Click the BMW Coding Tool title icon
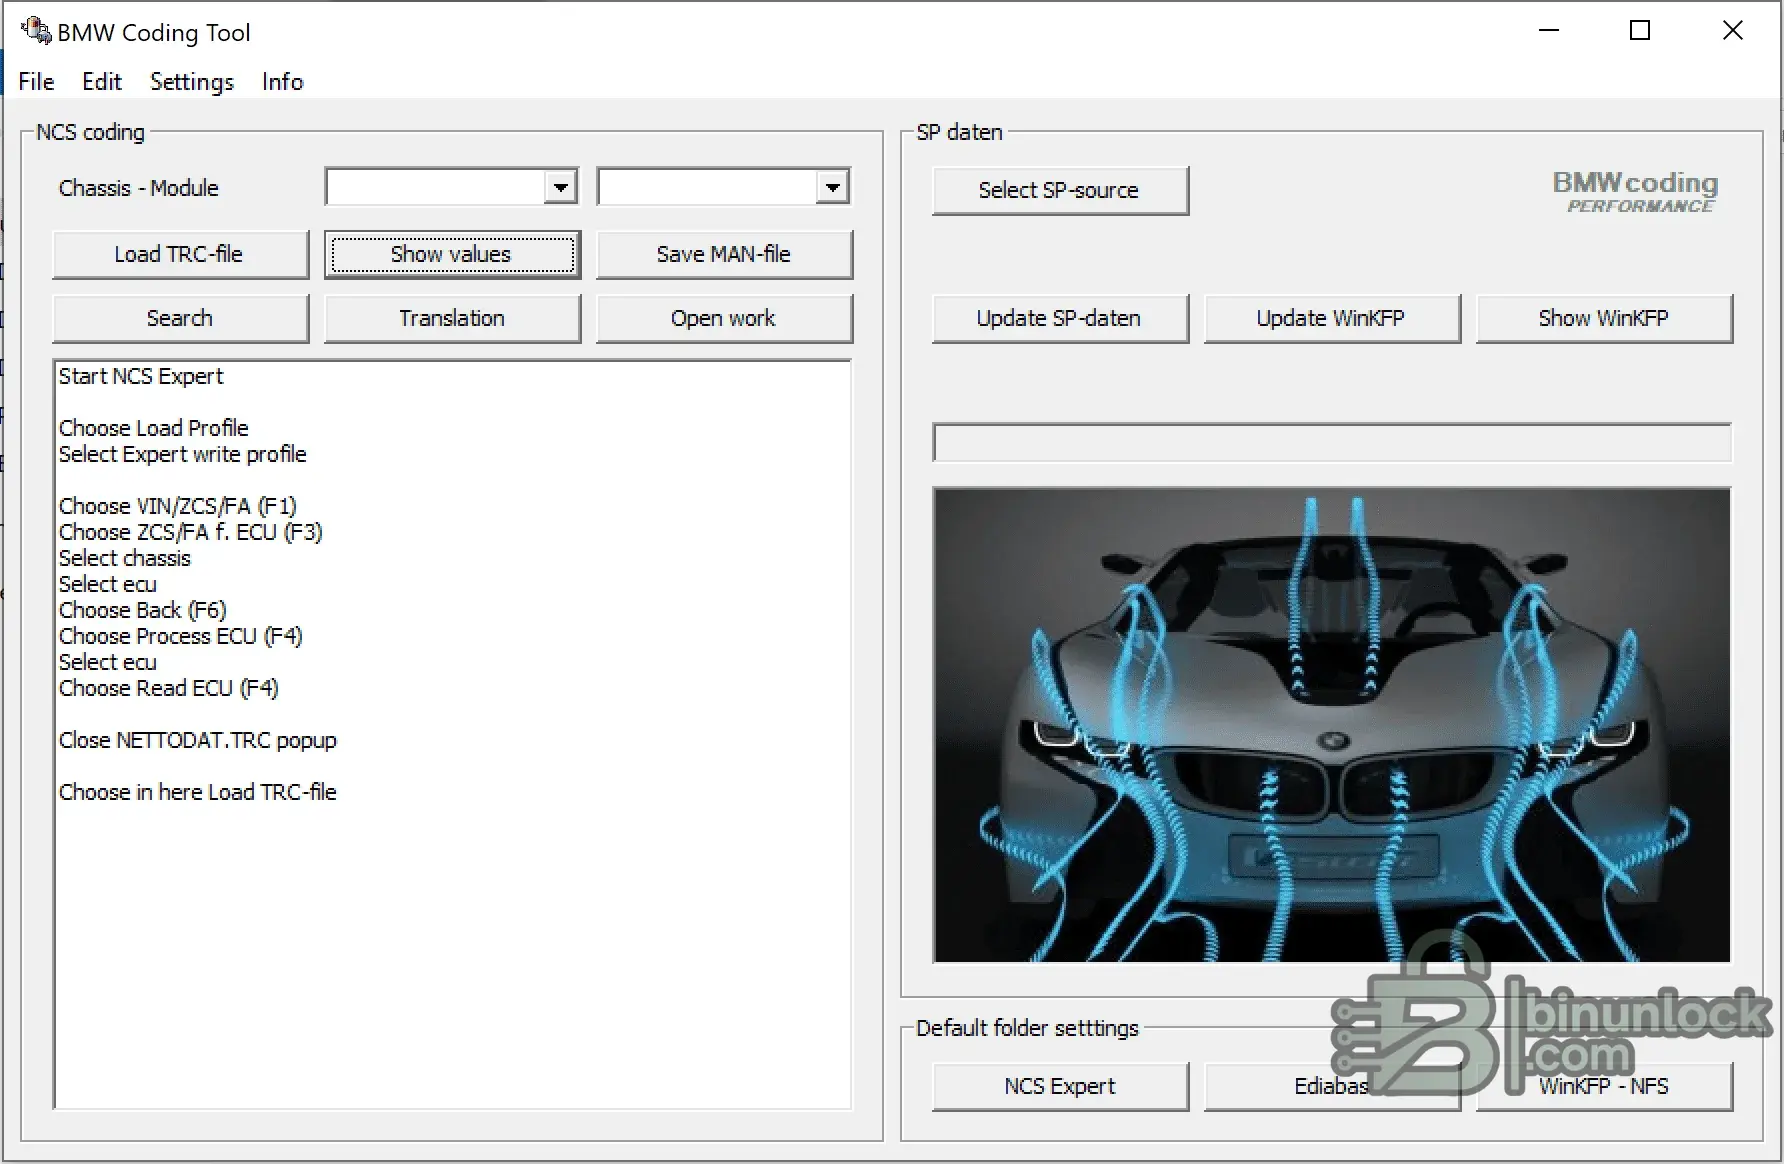 (35, 31)
